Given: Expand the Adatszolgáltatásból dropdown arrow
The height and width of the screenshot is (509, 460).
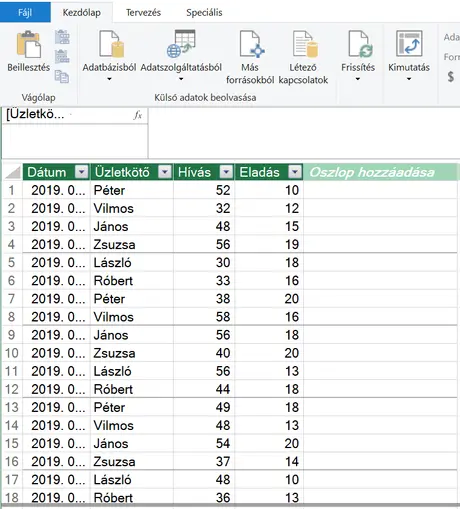Looking at the screenshot, I should click(x=181, y=79).
